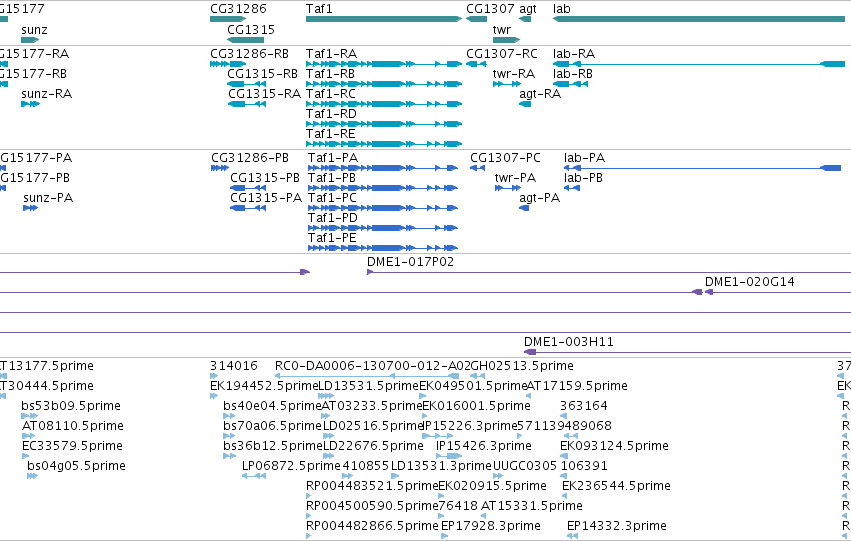This screenshot has height=541, width=851.
Task: Click the lab-PB protein
Action: 572,188
